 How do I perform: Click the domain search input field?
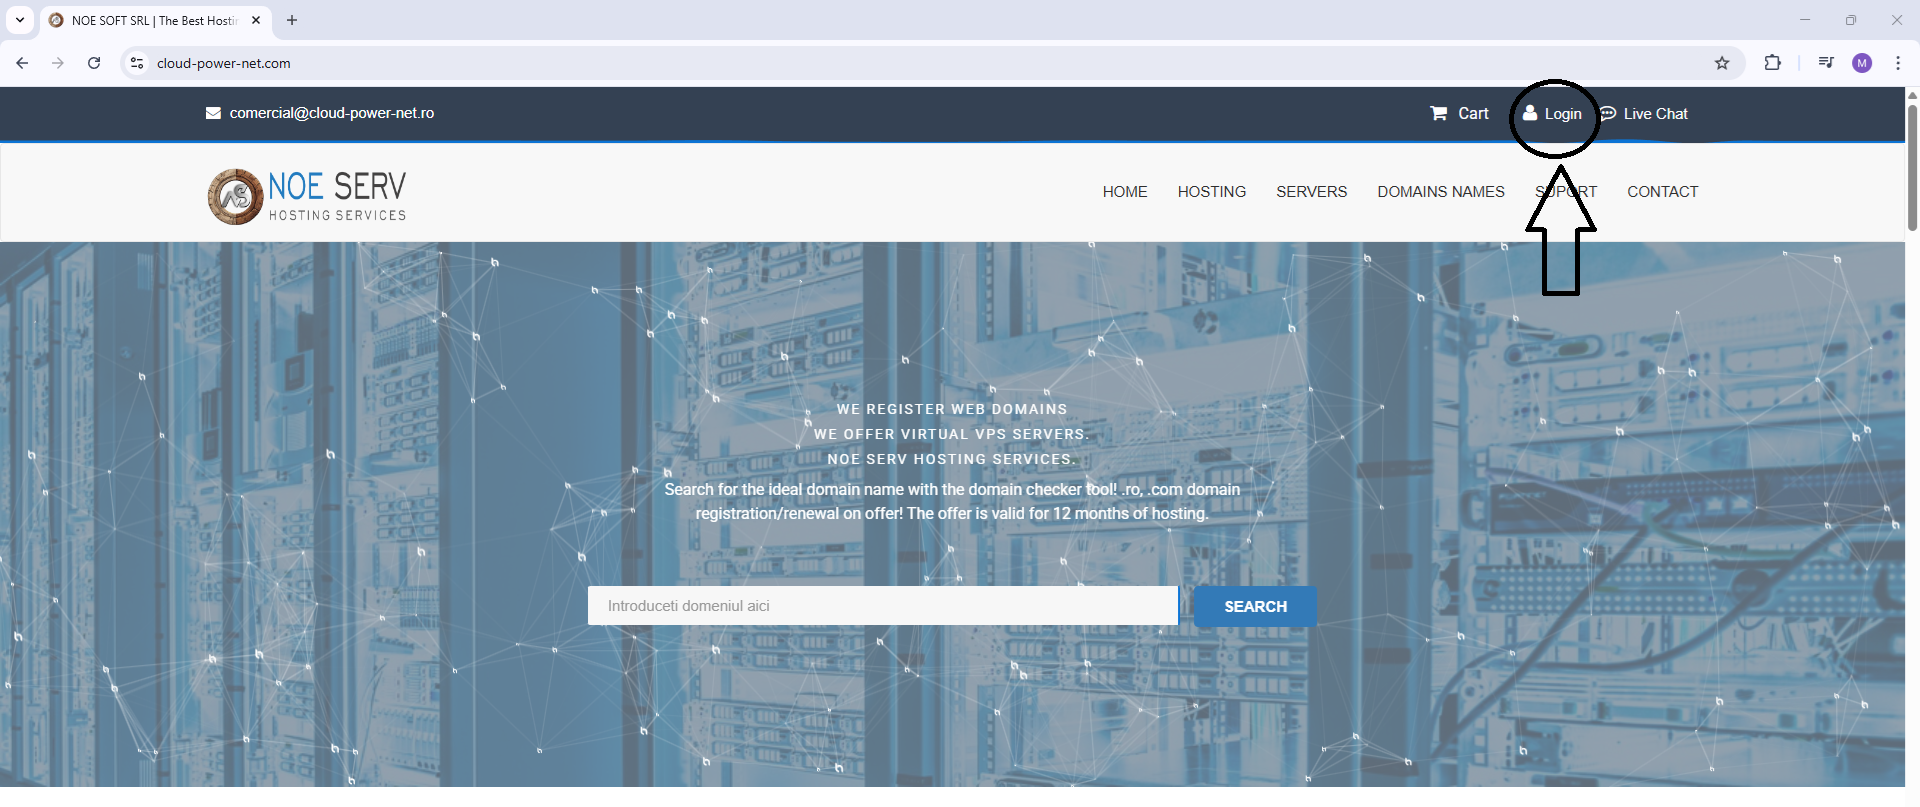click(x=882, y=606)
